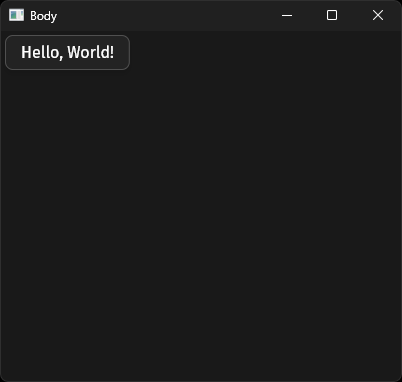The image size is (402, 382).
Task: Focus the window by clicking its title
Action: [43, 16]
